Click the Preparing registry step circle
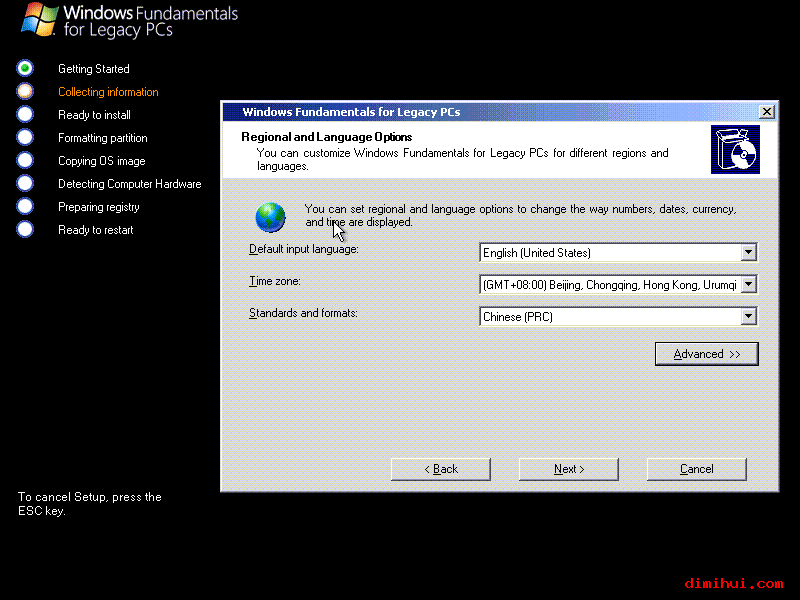Viewport: 800px width, 600px height. [25, 206]
